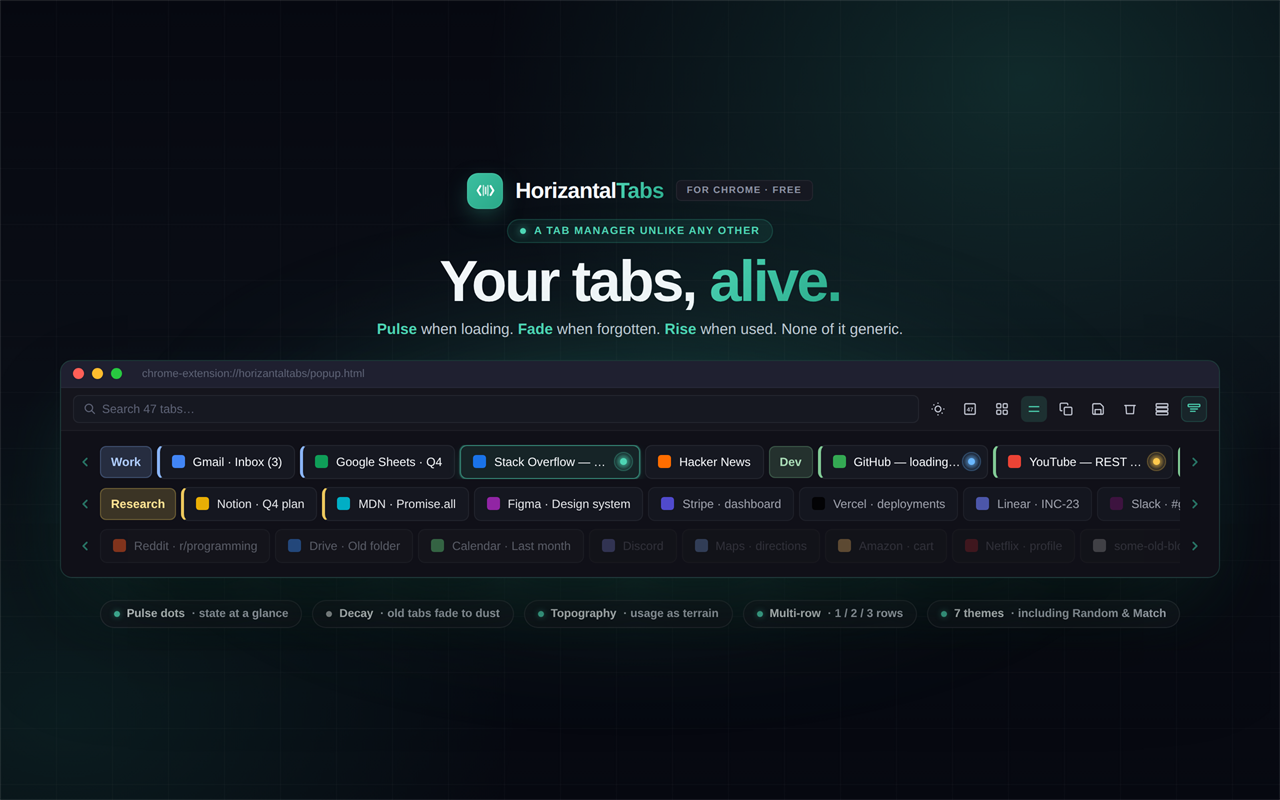Image resolution: width=1280 pixels, height=800 pixels.
Task: Click the magnifier icon in the search bar
Action: click(x=90, y=409)
